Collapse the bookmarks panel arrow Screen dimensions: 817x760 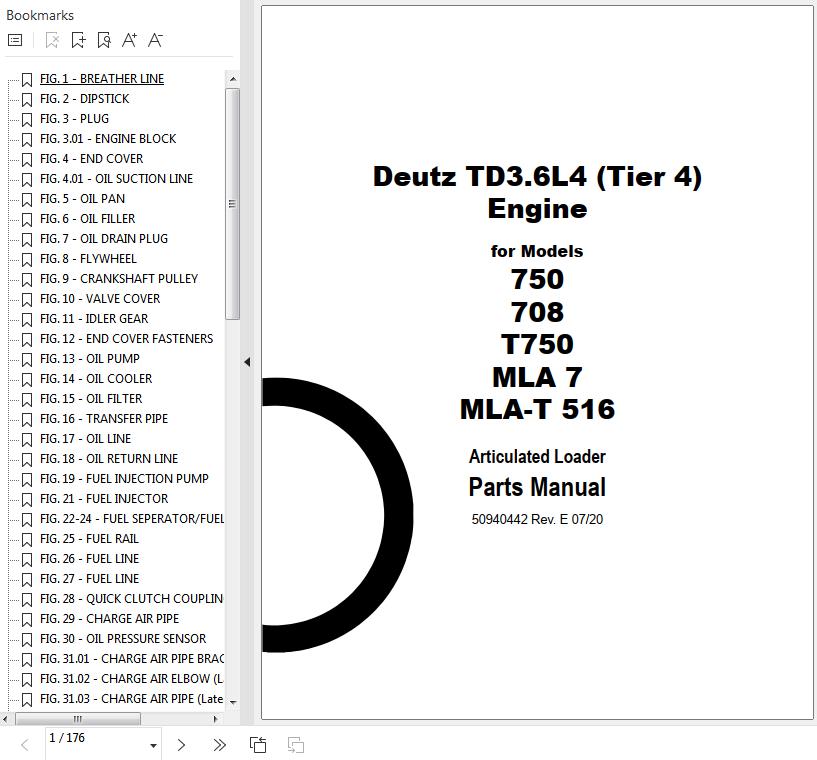(247, 362)
